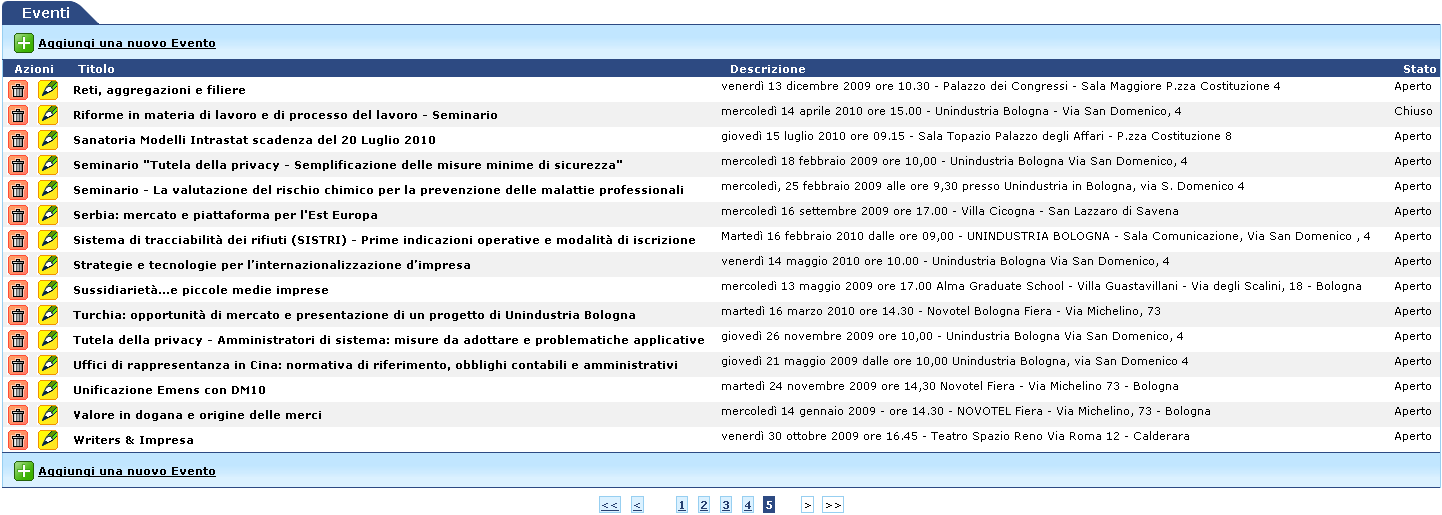Delete the 'Sussidiarietà...e piccole medie imprese' event

click(18, 290)
